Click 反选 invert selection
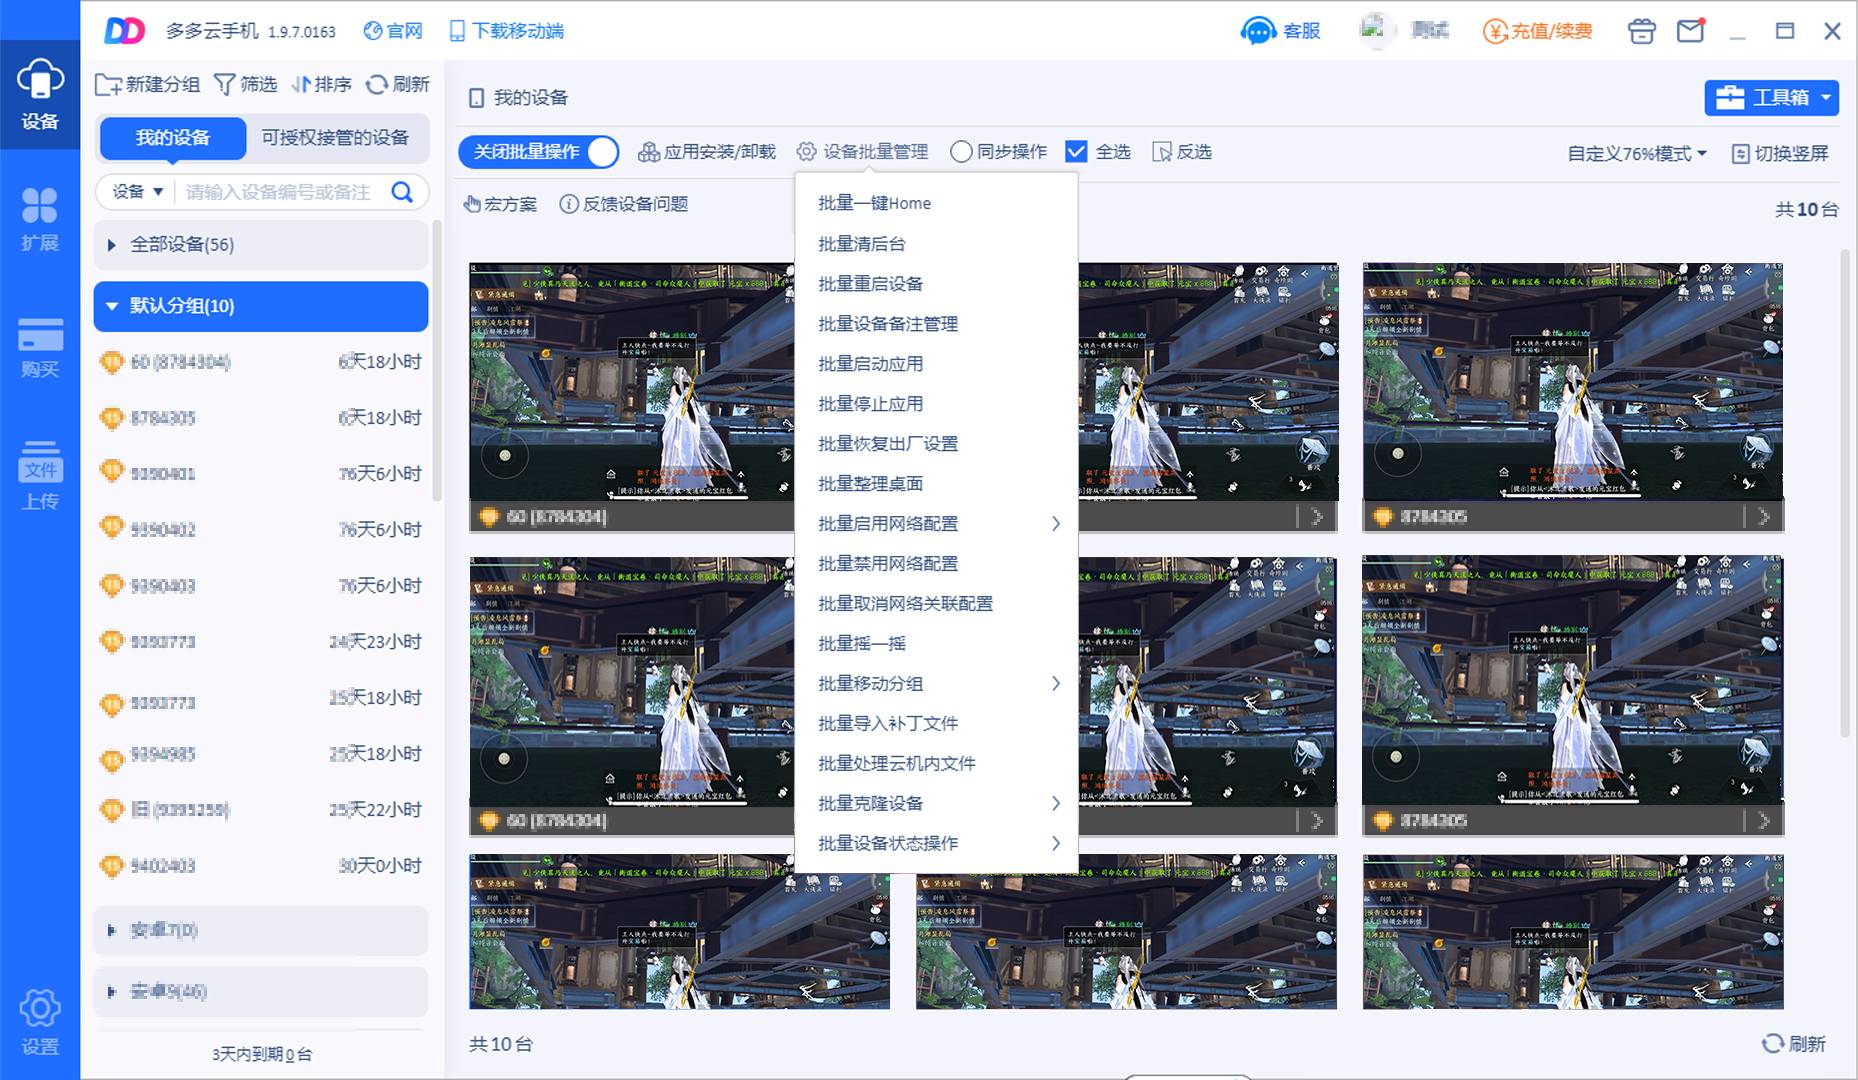The image size is (1858, 1080). 1182,152
